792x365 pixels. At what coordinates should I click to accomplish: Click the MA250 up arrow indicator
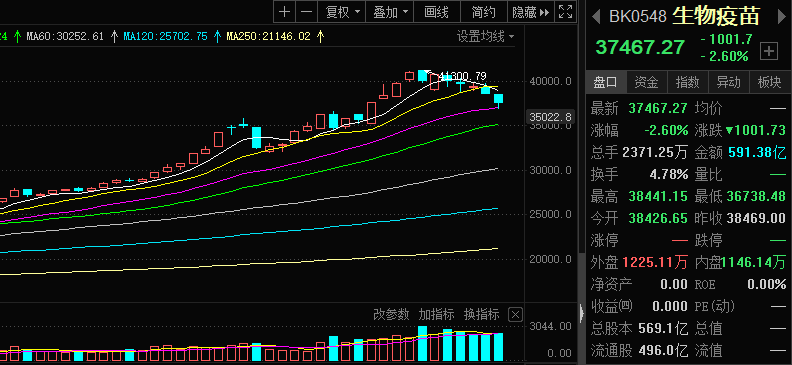[320, 36]
